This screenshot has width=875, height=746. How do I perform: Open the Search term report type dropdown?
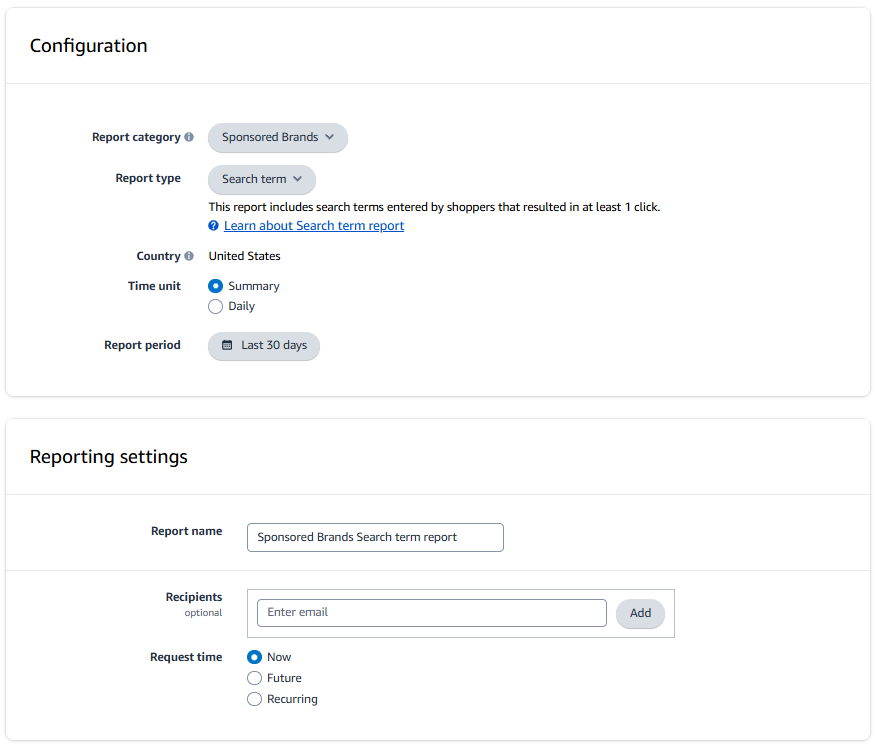click(x=262, y=179)
